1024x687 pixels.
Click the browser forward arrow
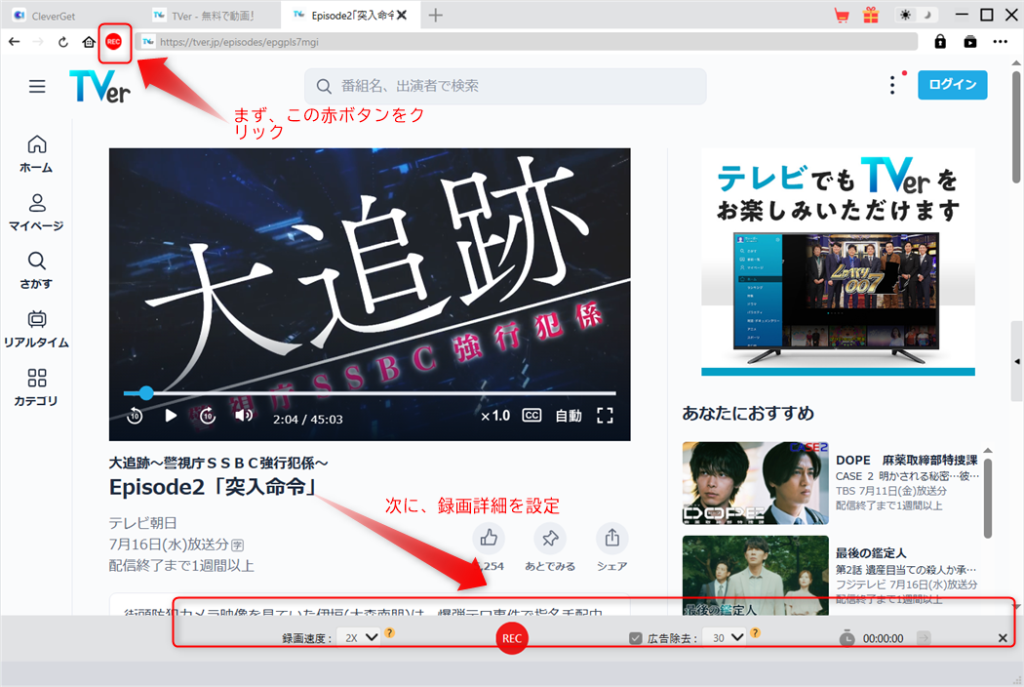point(39,42)
